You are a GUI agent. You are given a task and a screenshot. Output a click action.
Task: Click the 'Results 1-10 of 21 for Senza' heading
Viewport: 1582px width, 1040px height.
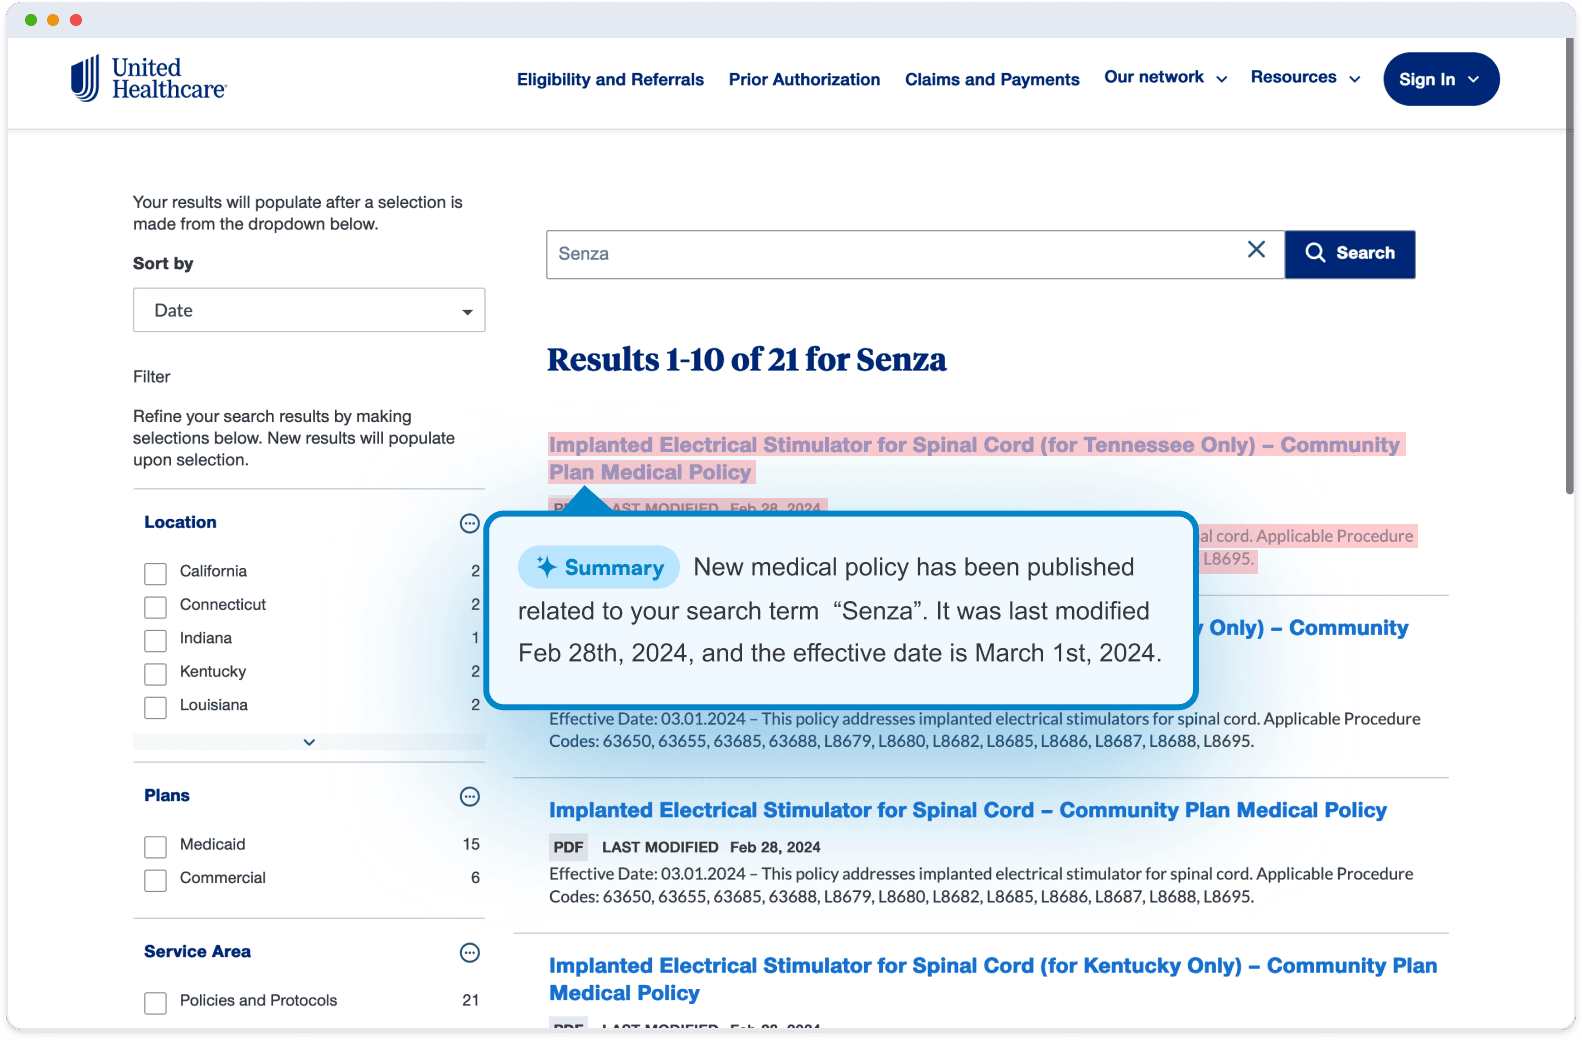click(x=746, y=359)
